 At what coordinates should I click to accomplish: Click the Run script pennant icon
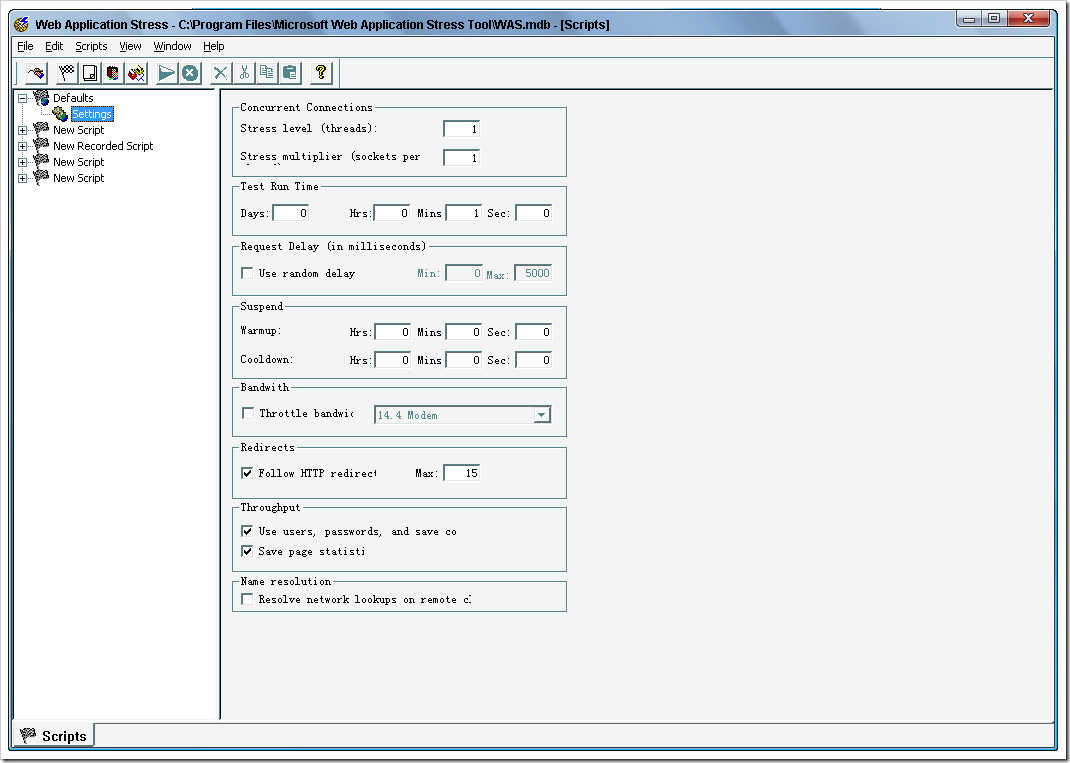click(167, 72)
